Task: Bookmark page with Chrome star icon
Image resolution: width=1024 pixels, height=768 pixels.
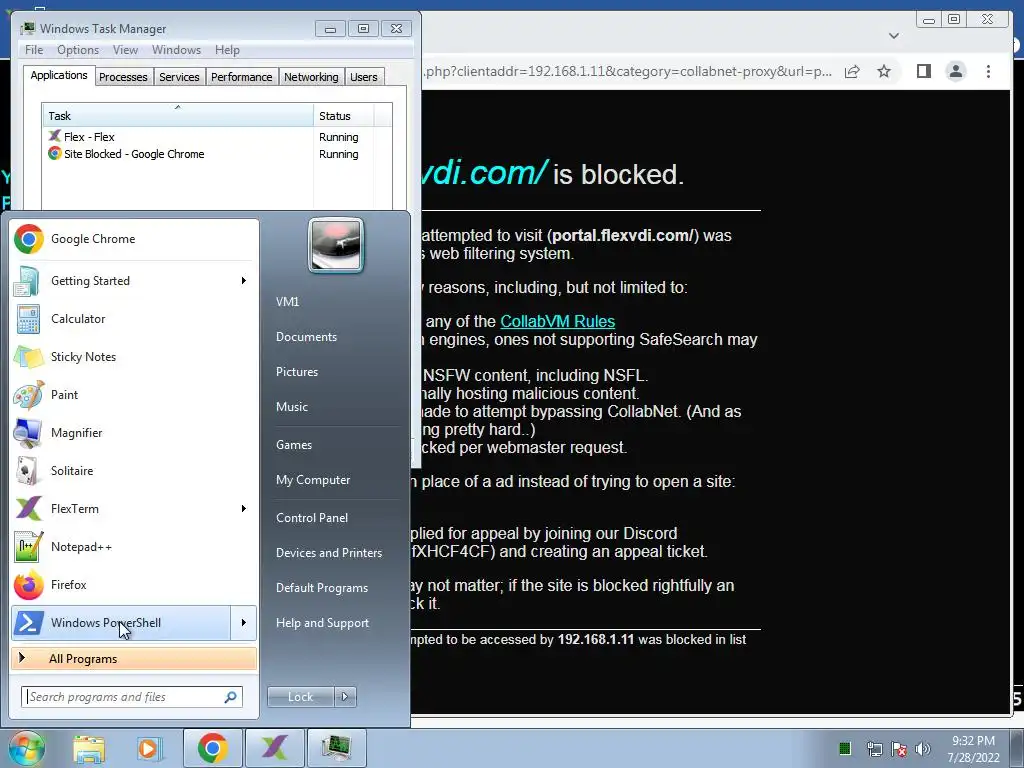Action: [x=884, y=71]
